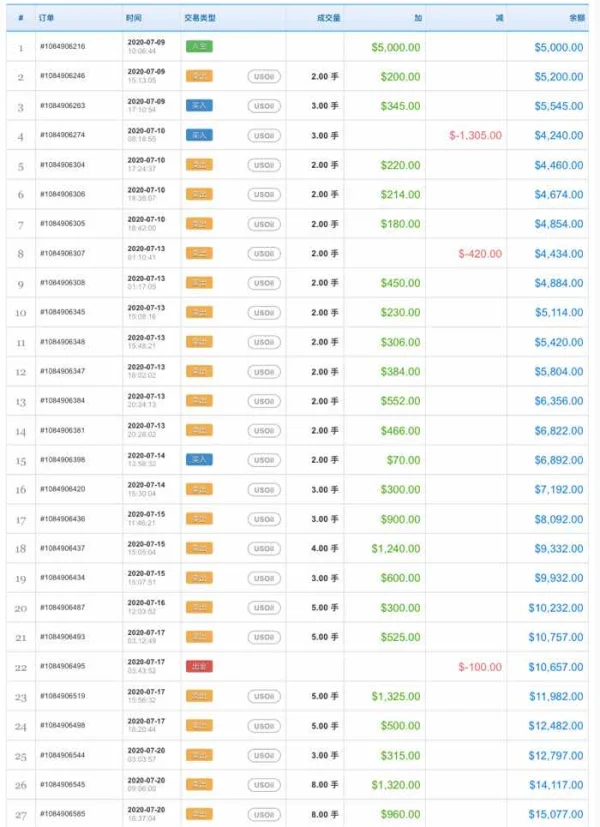Click the green deposit badge in row 1
This screenshot has width=600, height=827.
(x=199, y=46)
